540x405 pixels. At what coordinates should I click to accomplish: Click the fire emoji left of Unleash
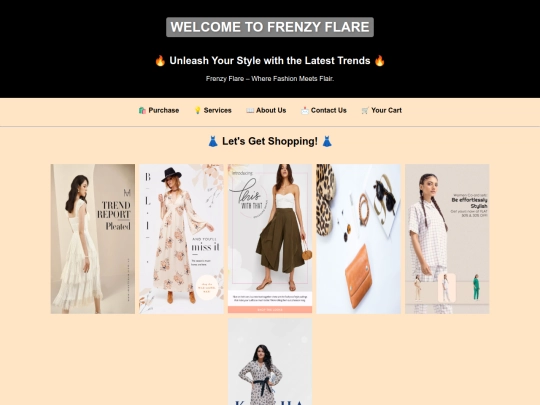[x=160, y=61]
